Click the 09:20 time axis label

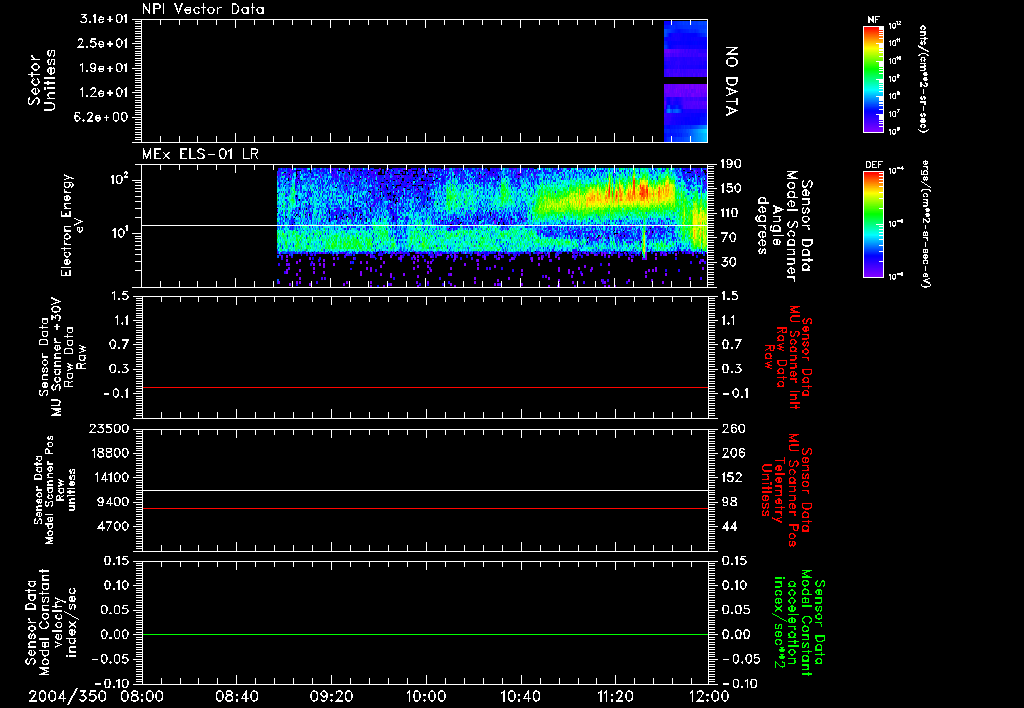pyautogui.click(x=331, y=697)
